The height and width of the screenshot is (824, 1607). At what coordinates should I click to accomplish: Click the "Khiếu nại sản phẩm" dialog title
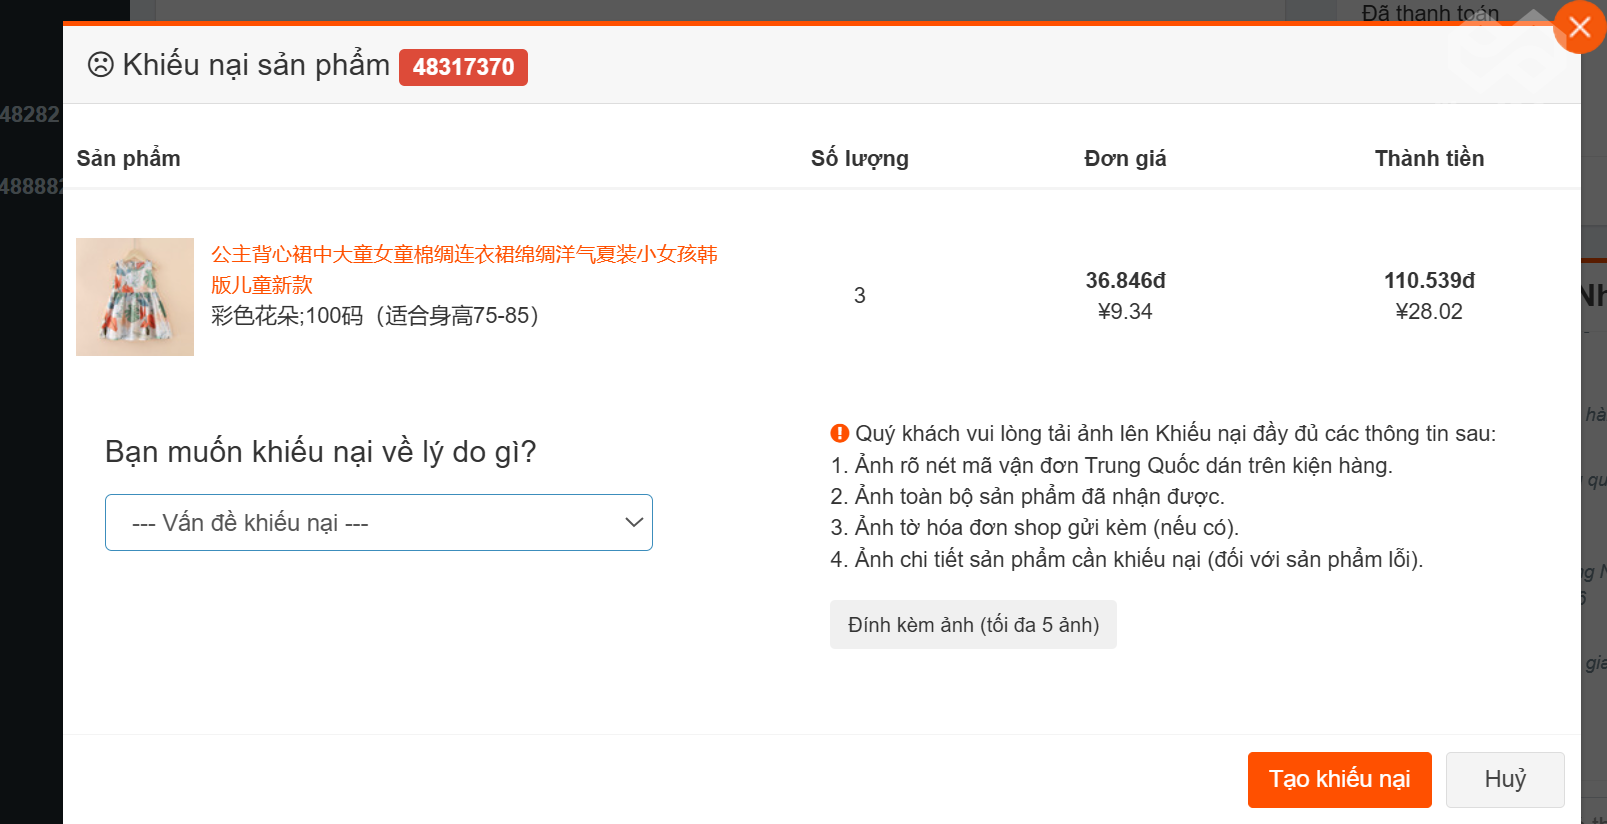(256, 65)
